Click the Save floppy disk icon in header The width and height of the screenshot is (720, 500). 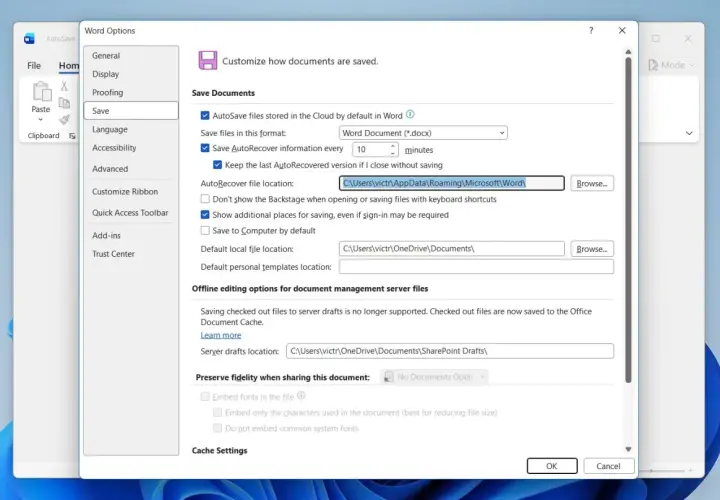[208, 61]
